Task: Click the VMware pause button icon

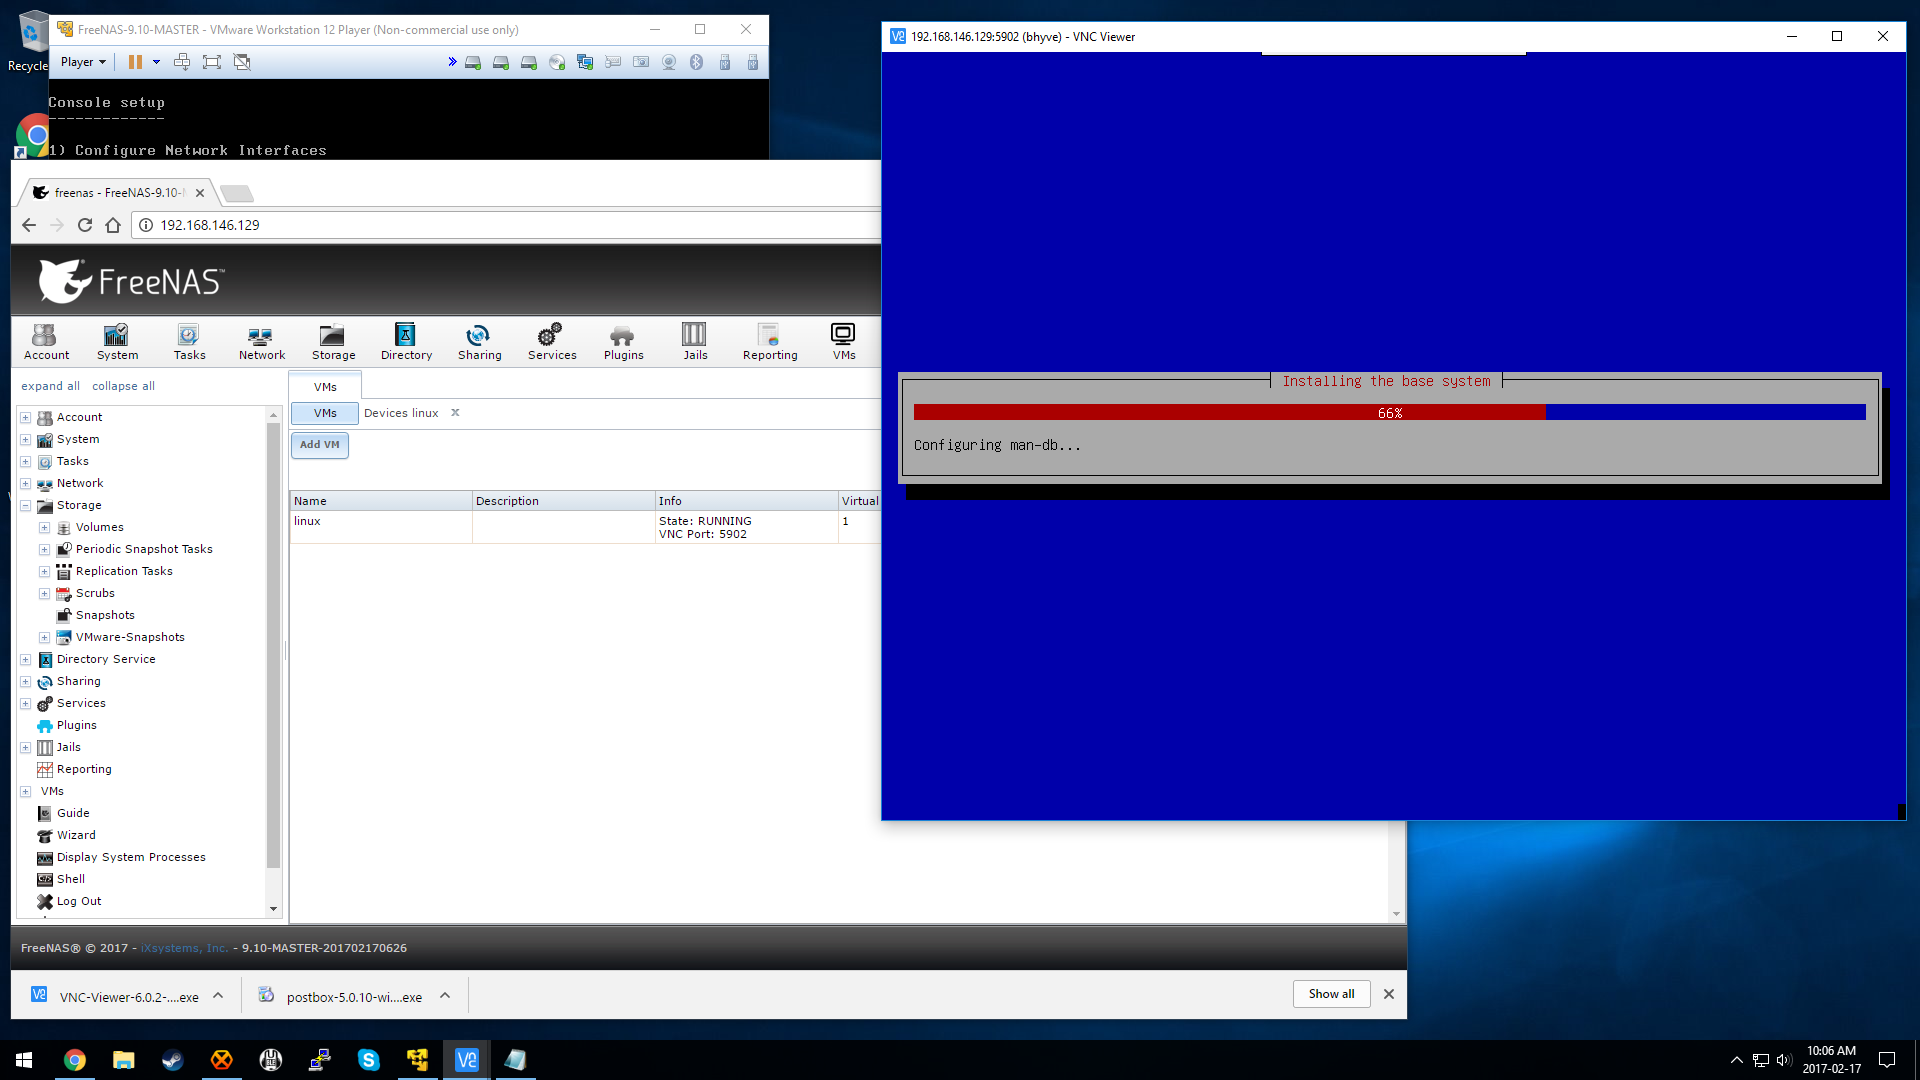Action: click(135, 62)
